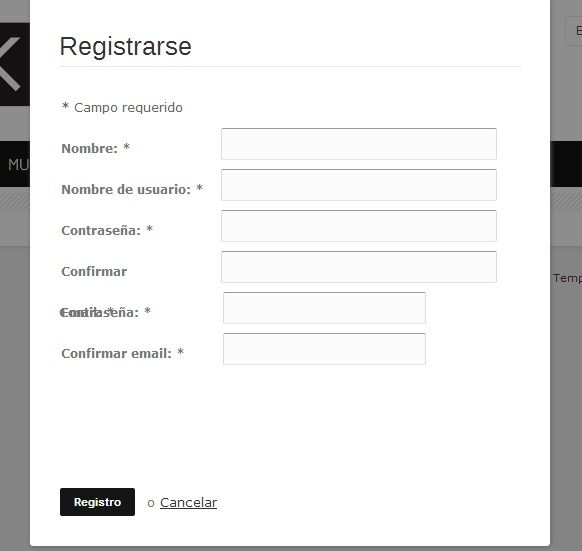The image size is (582, 551).
Task: Focus the Nombre de usuario input box
Action: click(x=359, y=185)
